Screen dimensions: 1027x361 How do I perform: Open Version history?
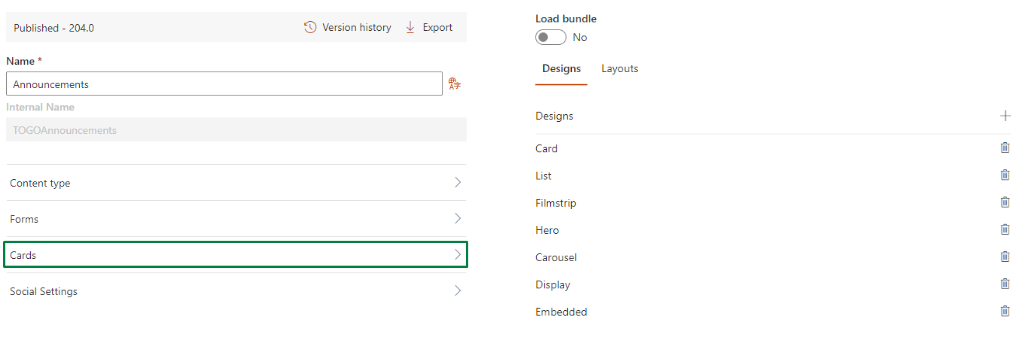point(347,28)
